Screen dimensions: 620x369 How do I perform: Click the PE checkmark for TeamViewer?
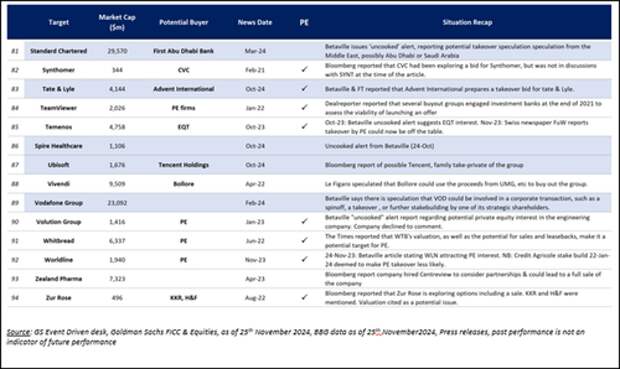pyautogui.click(x=304, y=107)
